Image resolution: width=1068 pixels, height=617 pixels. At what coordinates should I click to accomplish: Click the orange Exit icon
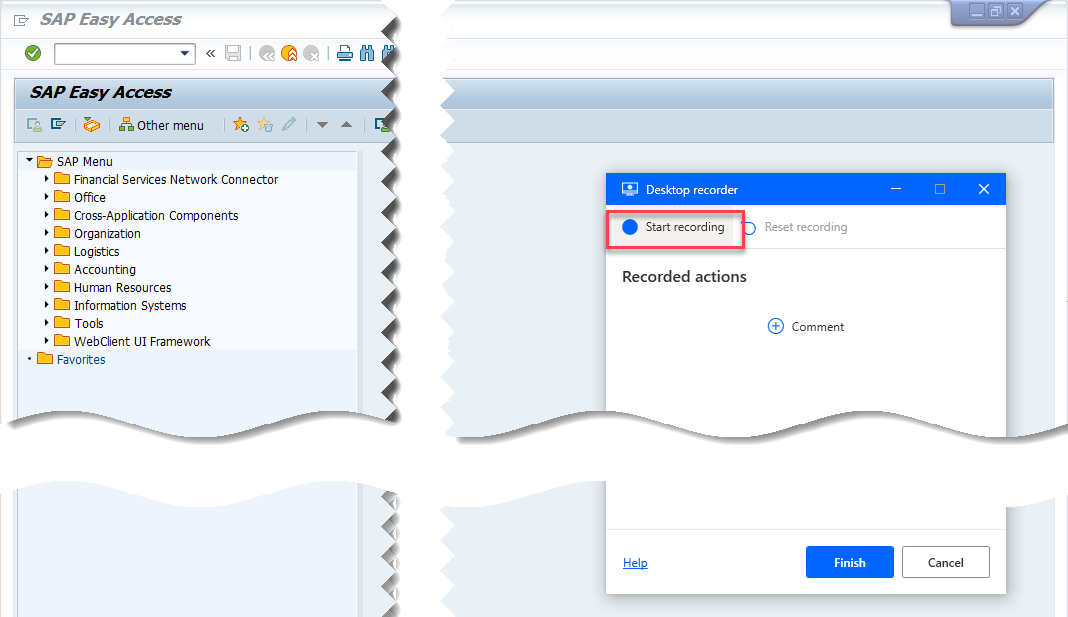click(x=289, y=53)
